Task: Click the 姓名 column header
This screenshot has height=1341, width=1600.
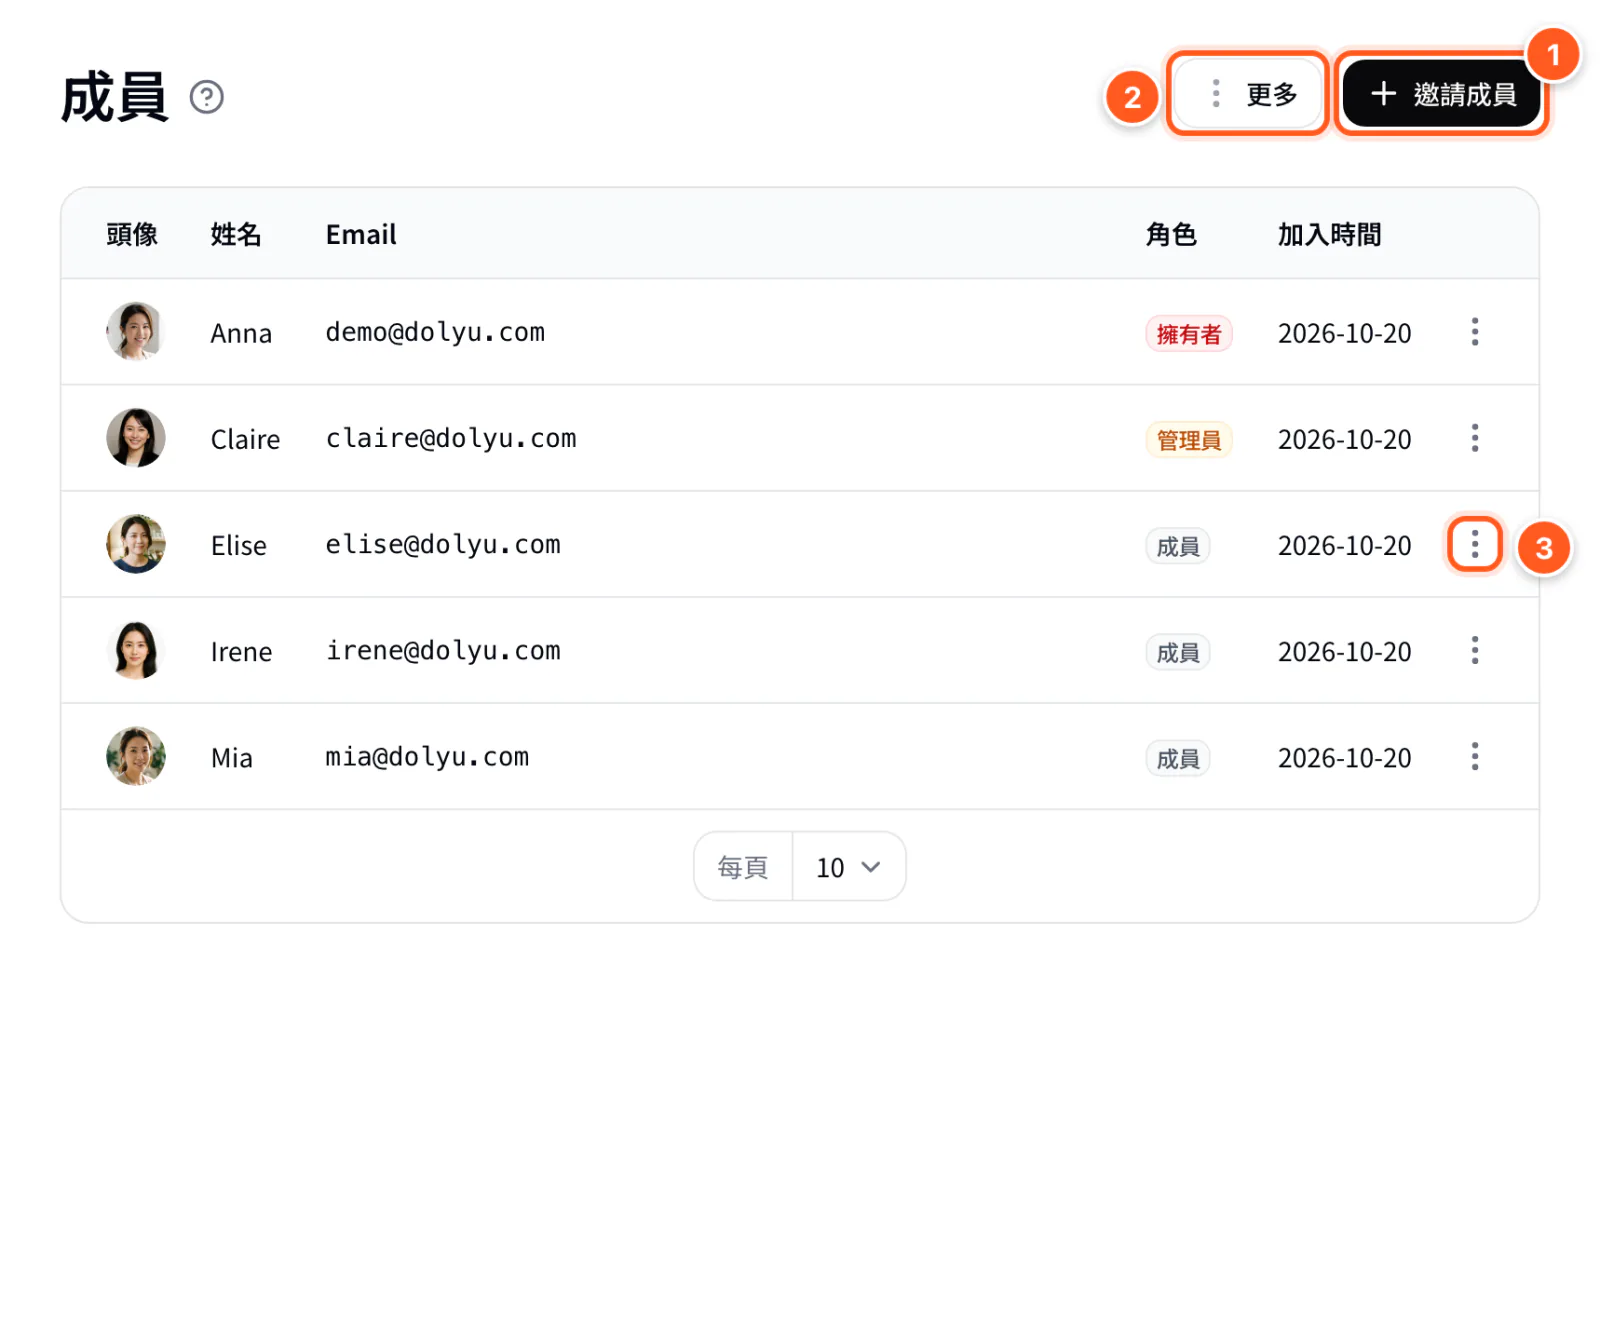Action: pyautogui.click(x=236, y=234)
